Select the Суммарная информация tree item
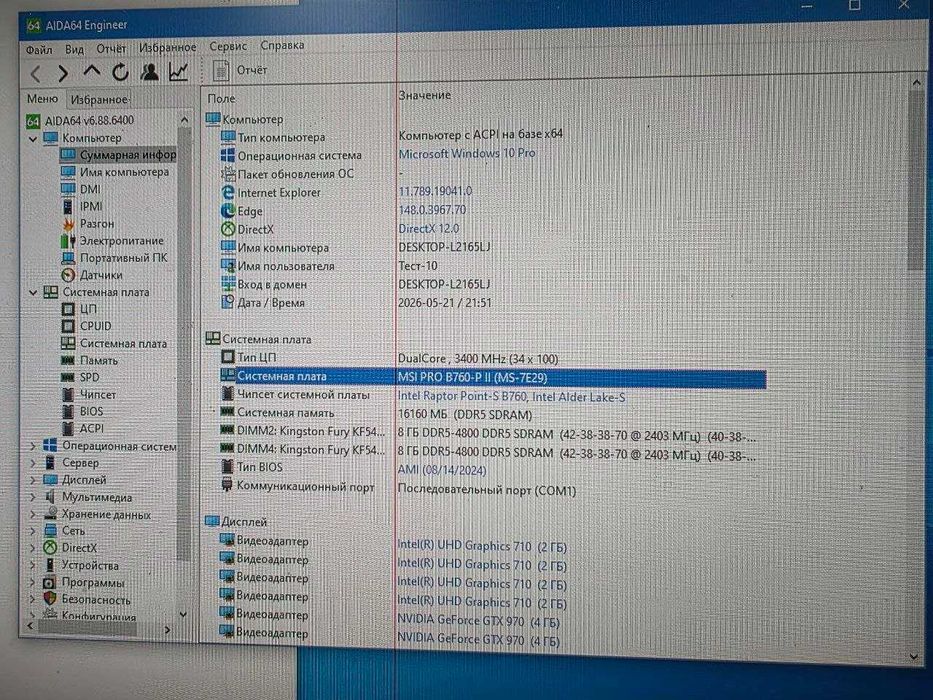Screen dimensions: 933x700 118,155
